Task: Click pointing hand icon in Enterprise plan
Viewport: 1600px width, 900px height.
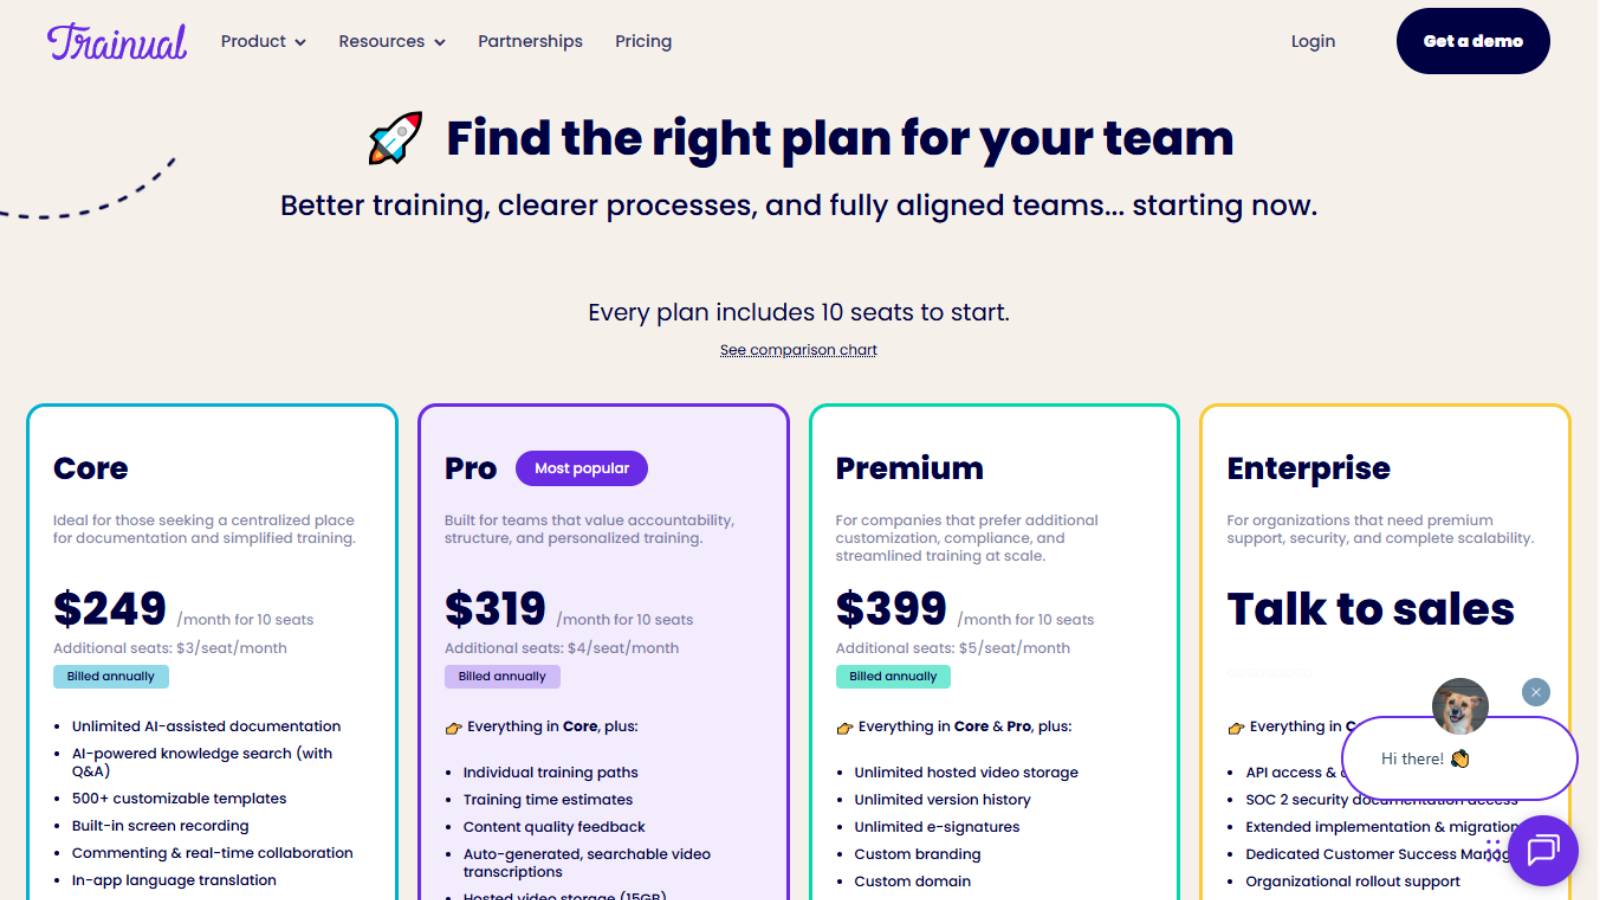Action: (1236, 728)
